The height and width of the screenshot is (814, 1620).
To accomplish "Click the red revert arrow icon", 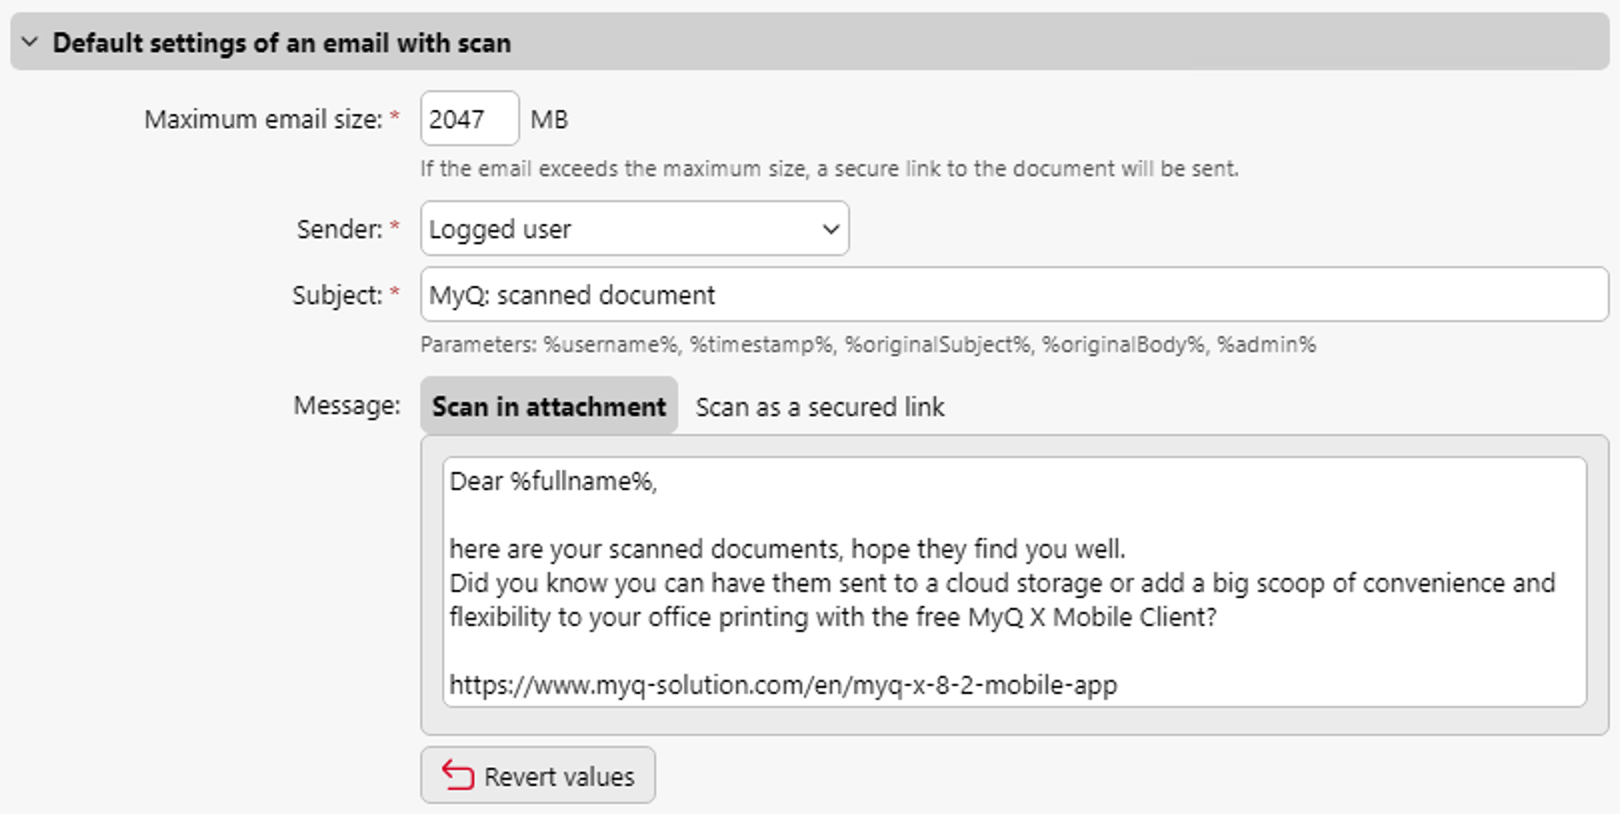I will (x=458, y=775).
